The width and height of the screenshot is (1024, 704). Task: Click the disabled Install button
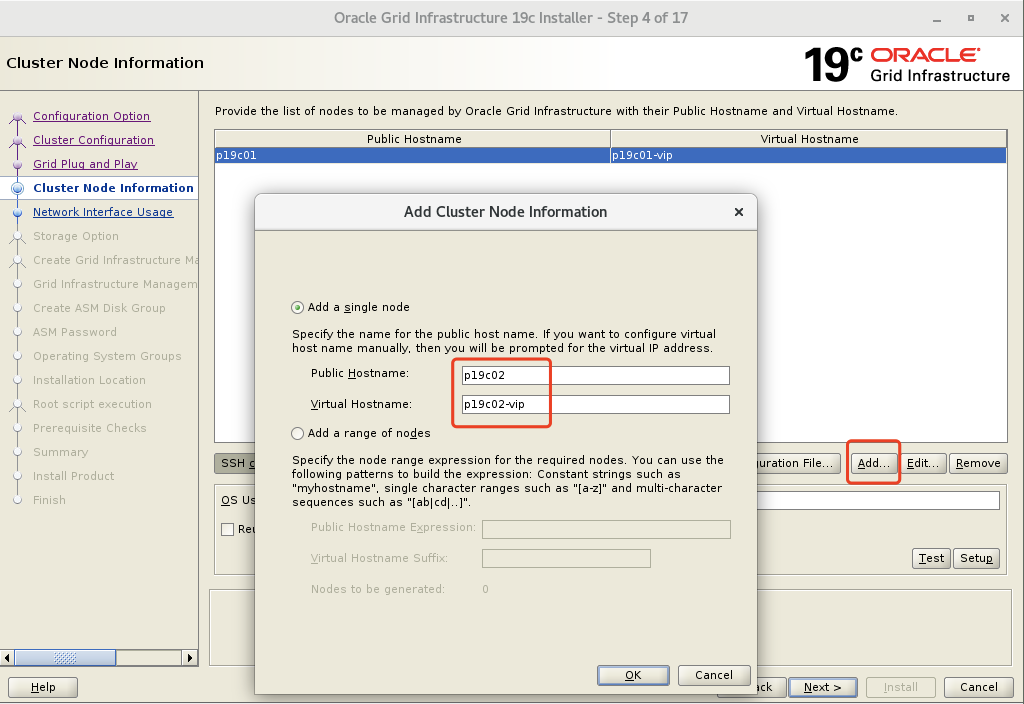tap(901, 687)
